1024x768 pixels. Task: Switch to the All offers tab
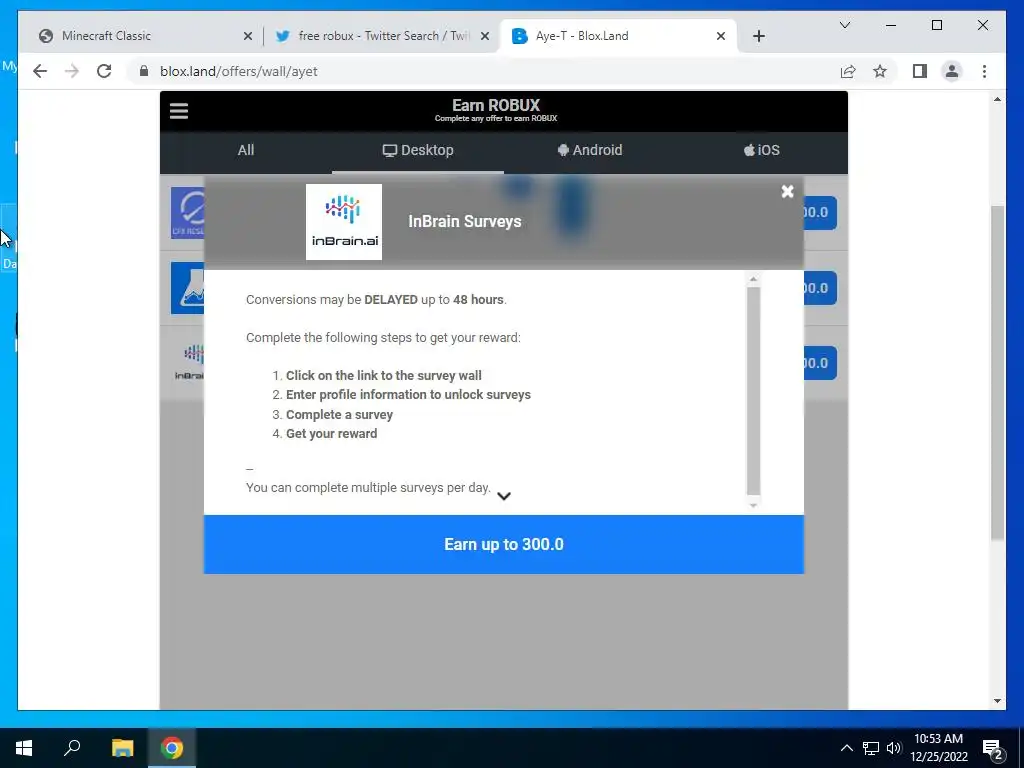246,150
